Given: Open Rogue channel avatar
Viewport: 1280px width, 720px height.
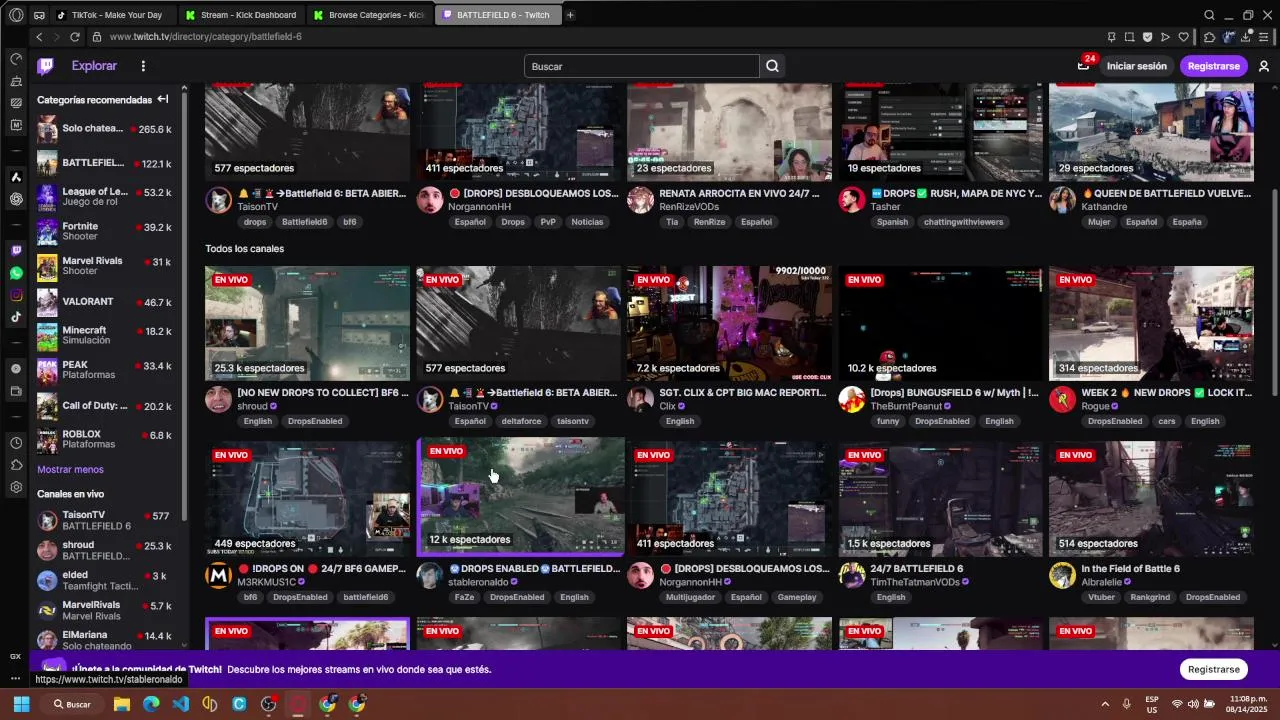Looking at the screenshot, I should [x=1062, y=400].
